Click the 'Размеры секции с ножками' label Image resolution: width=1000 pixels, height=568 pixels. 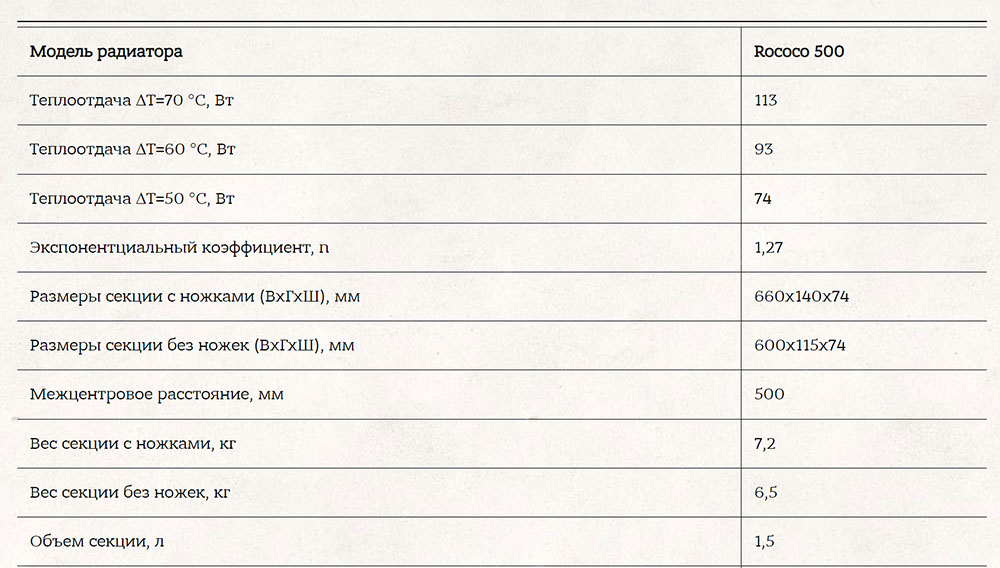(x=195, y=296)
